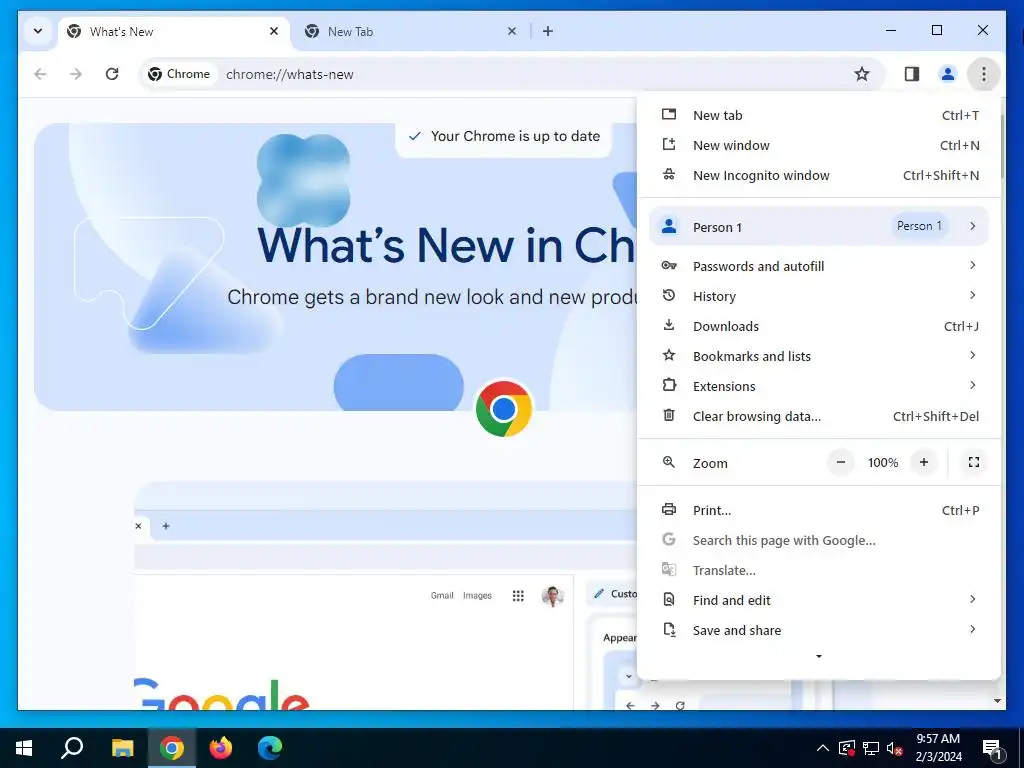1024x768 pixels.
Task: Bookmark this page with the star icon
Action: pyautogui.click(x=862, y=74)
